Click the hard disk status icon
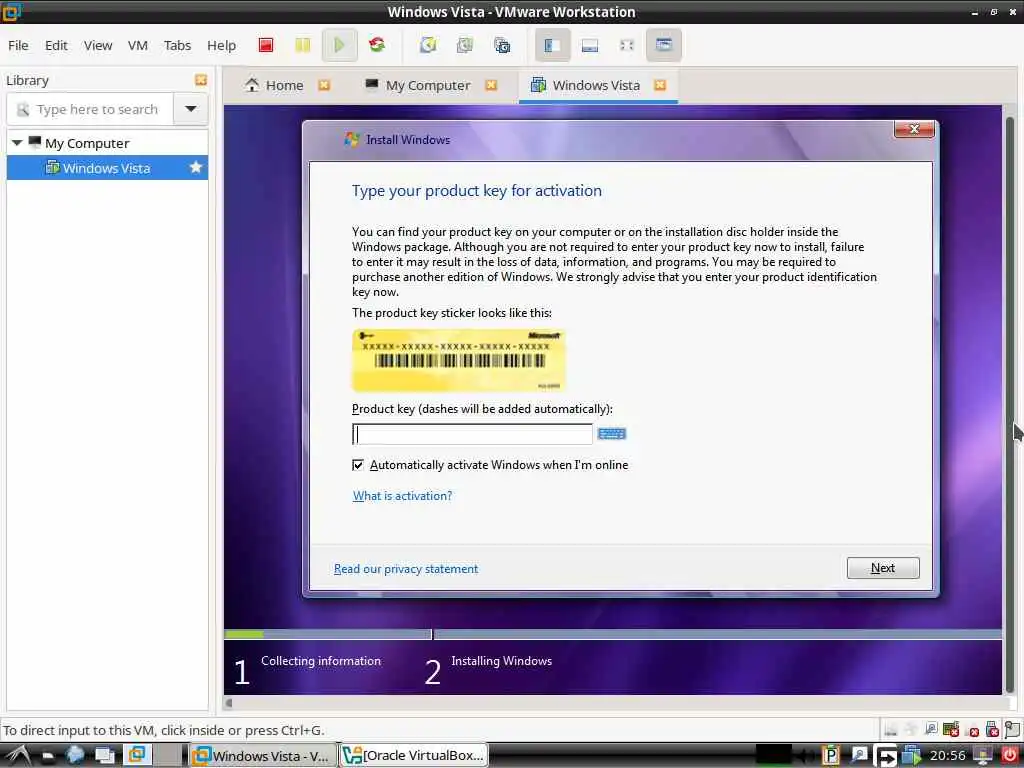The height and width of the screenshot is (768, 1024). click(x=890, y=729)
